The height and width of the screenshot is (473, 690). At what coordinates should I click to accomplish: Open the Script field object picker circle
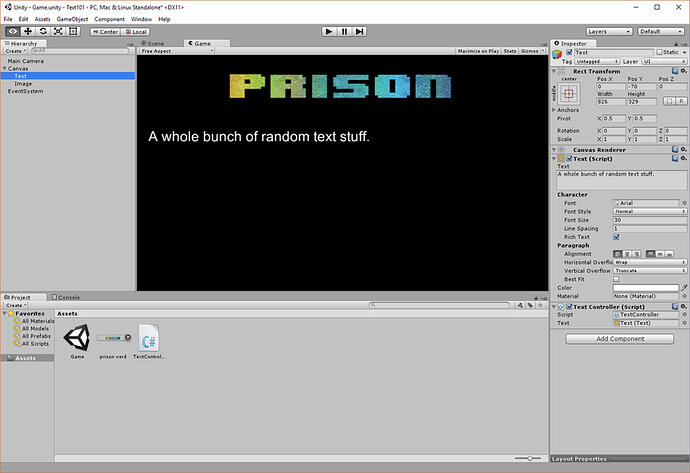pos(684,315)
